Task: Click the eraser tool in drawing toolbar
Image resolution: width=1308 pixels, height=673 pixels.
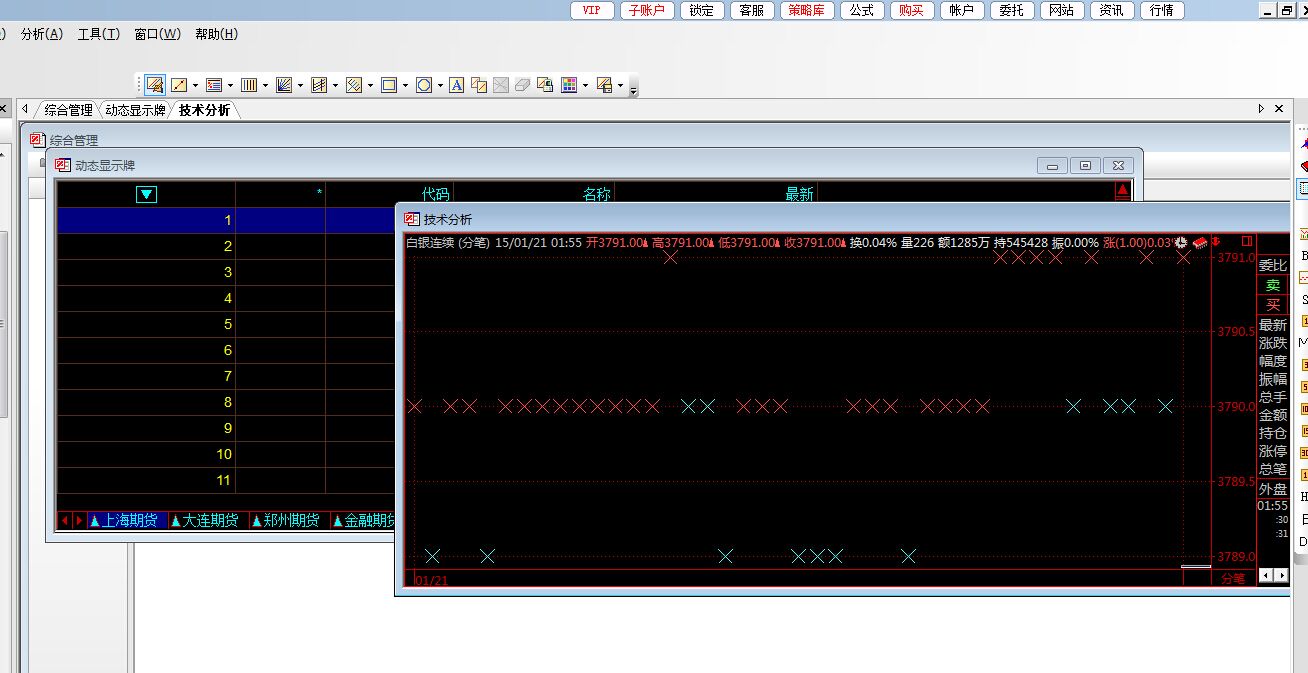Action: click(x=522, y=86)
